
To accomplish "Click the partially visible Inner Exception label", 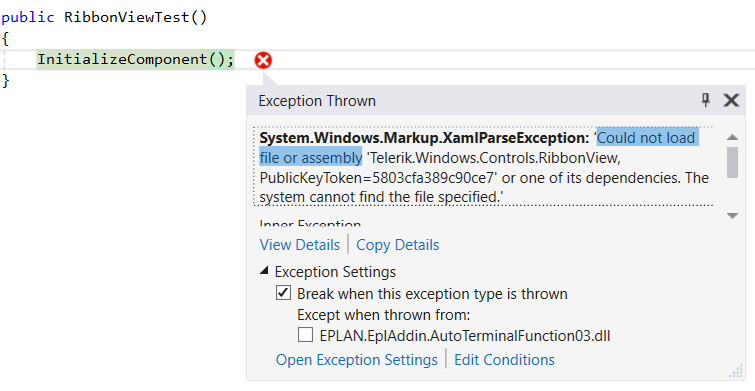I will [310, 223].
